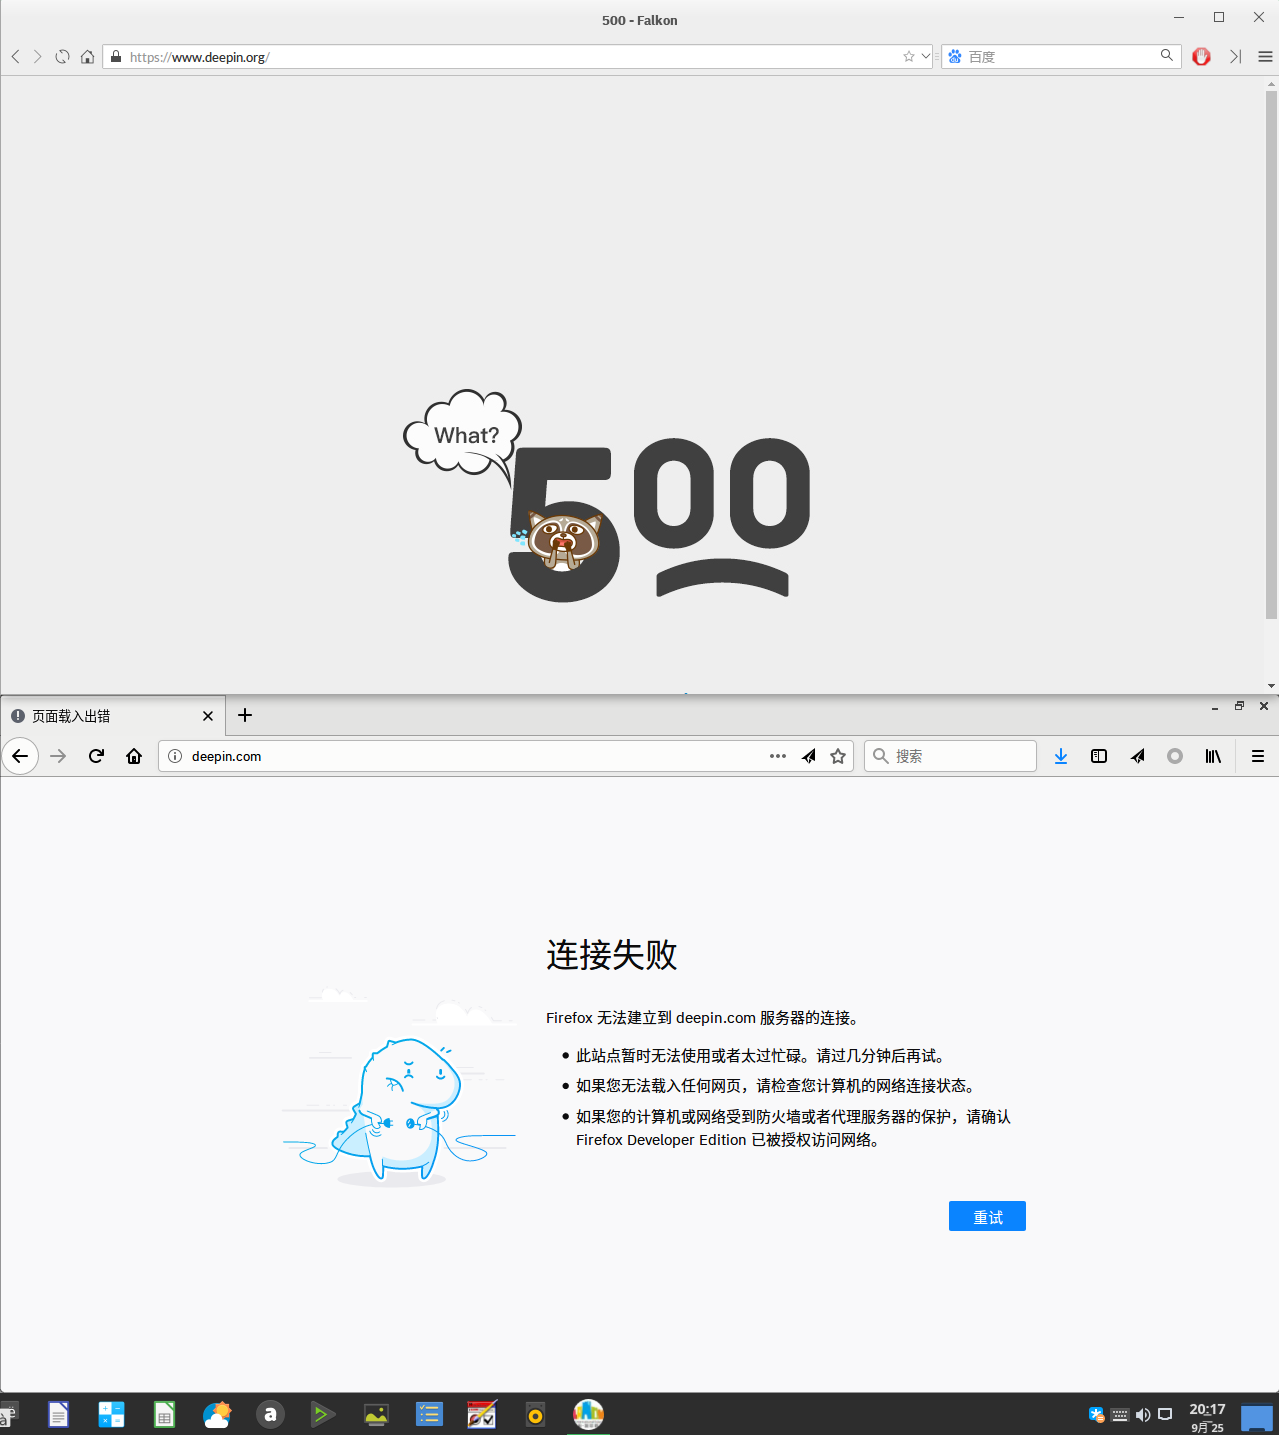The height and width of the screenshot is (1435, 1279).
Task: Go to the Firefox home page
Action: [134, 756]
